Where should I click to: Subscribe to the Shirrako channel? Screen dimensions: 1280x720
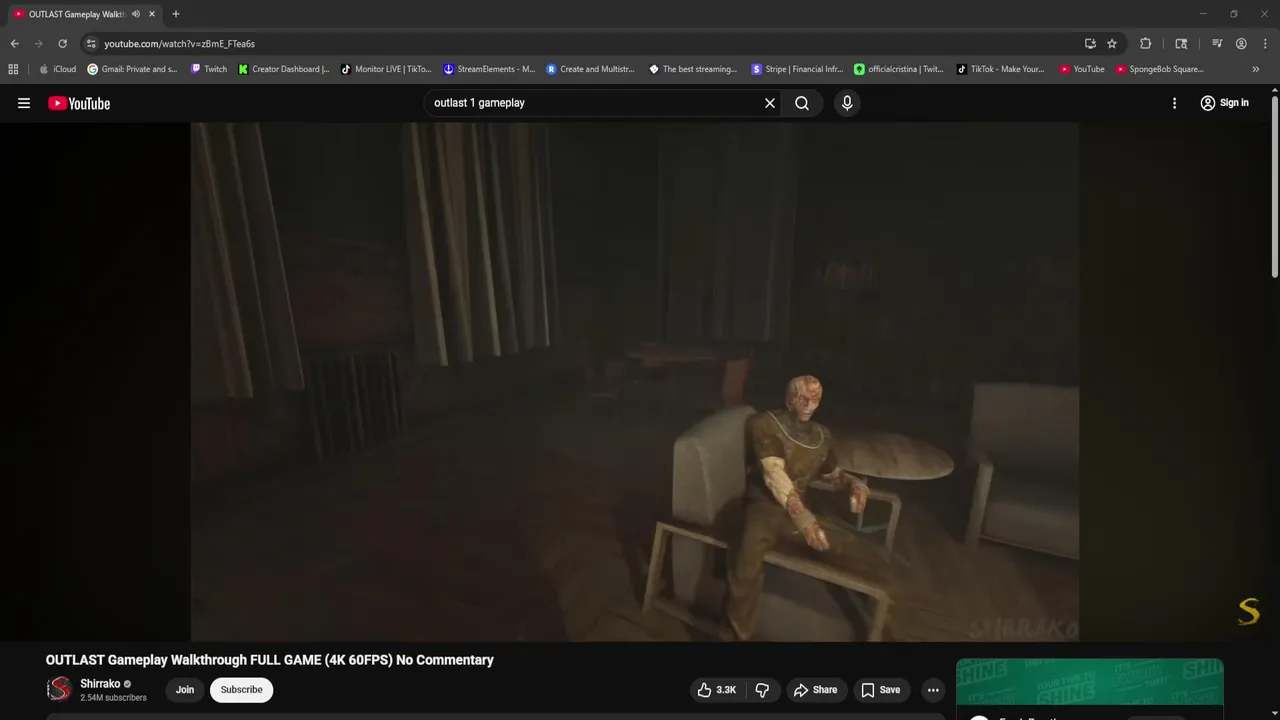pyautogui.click(x=241, y=690)
